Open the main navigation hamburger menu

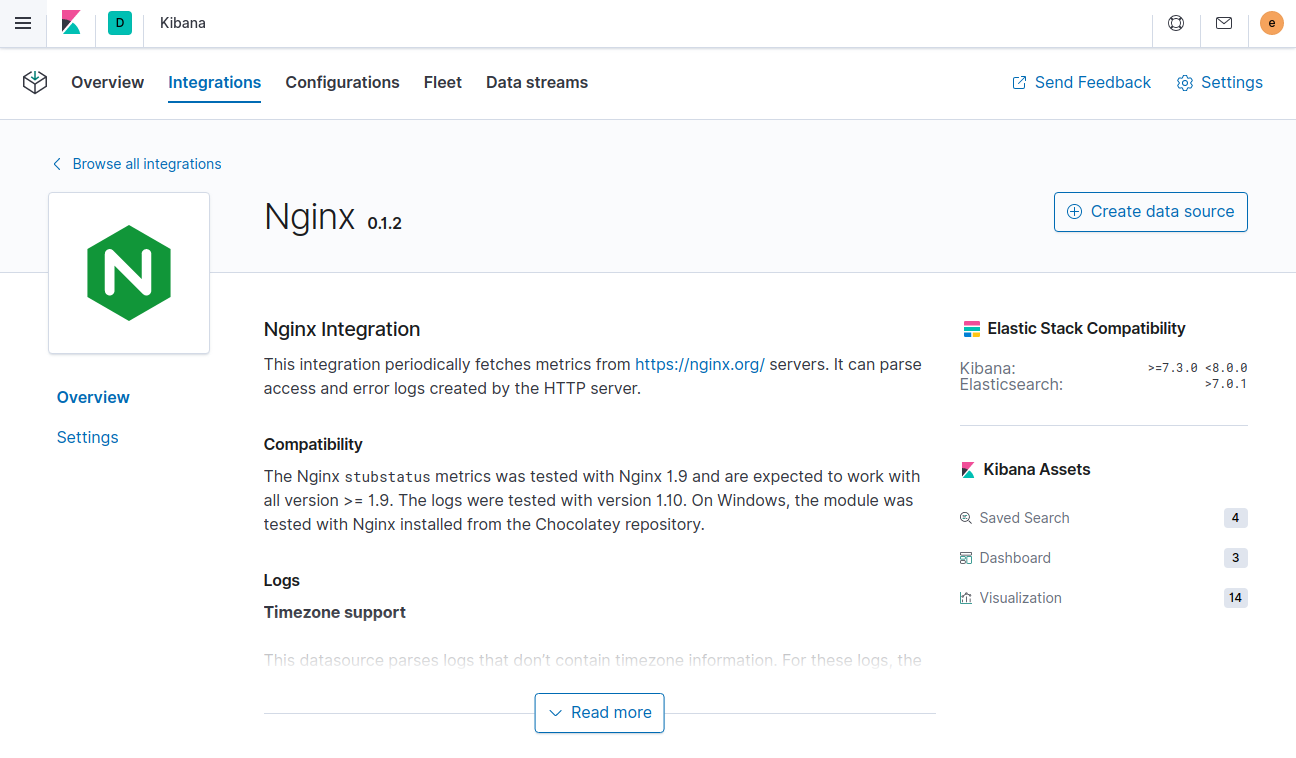point(22,22)
